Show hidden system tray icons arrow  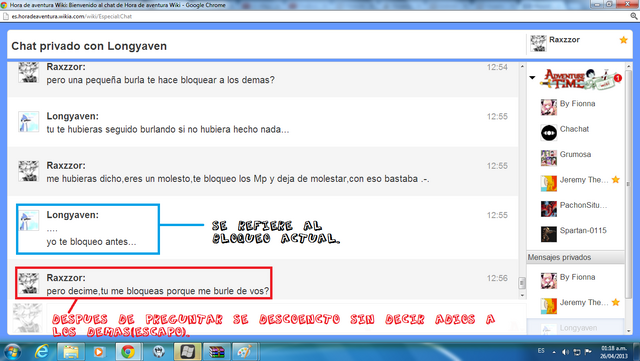coord(554,352)
